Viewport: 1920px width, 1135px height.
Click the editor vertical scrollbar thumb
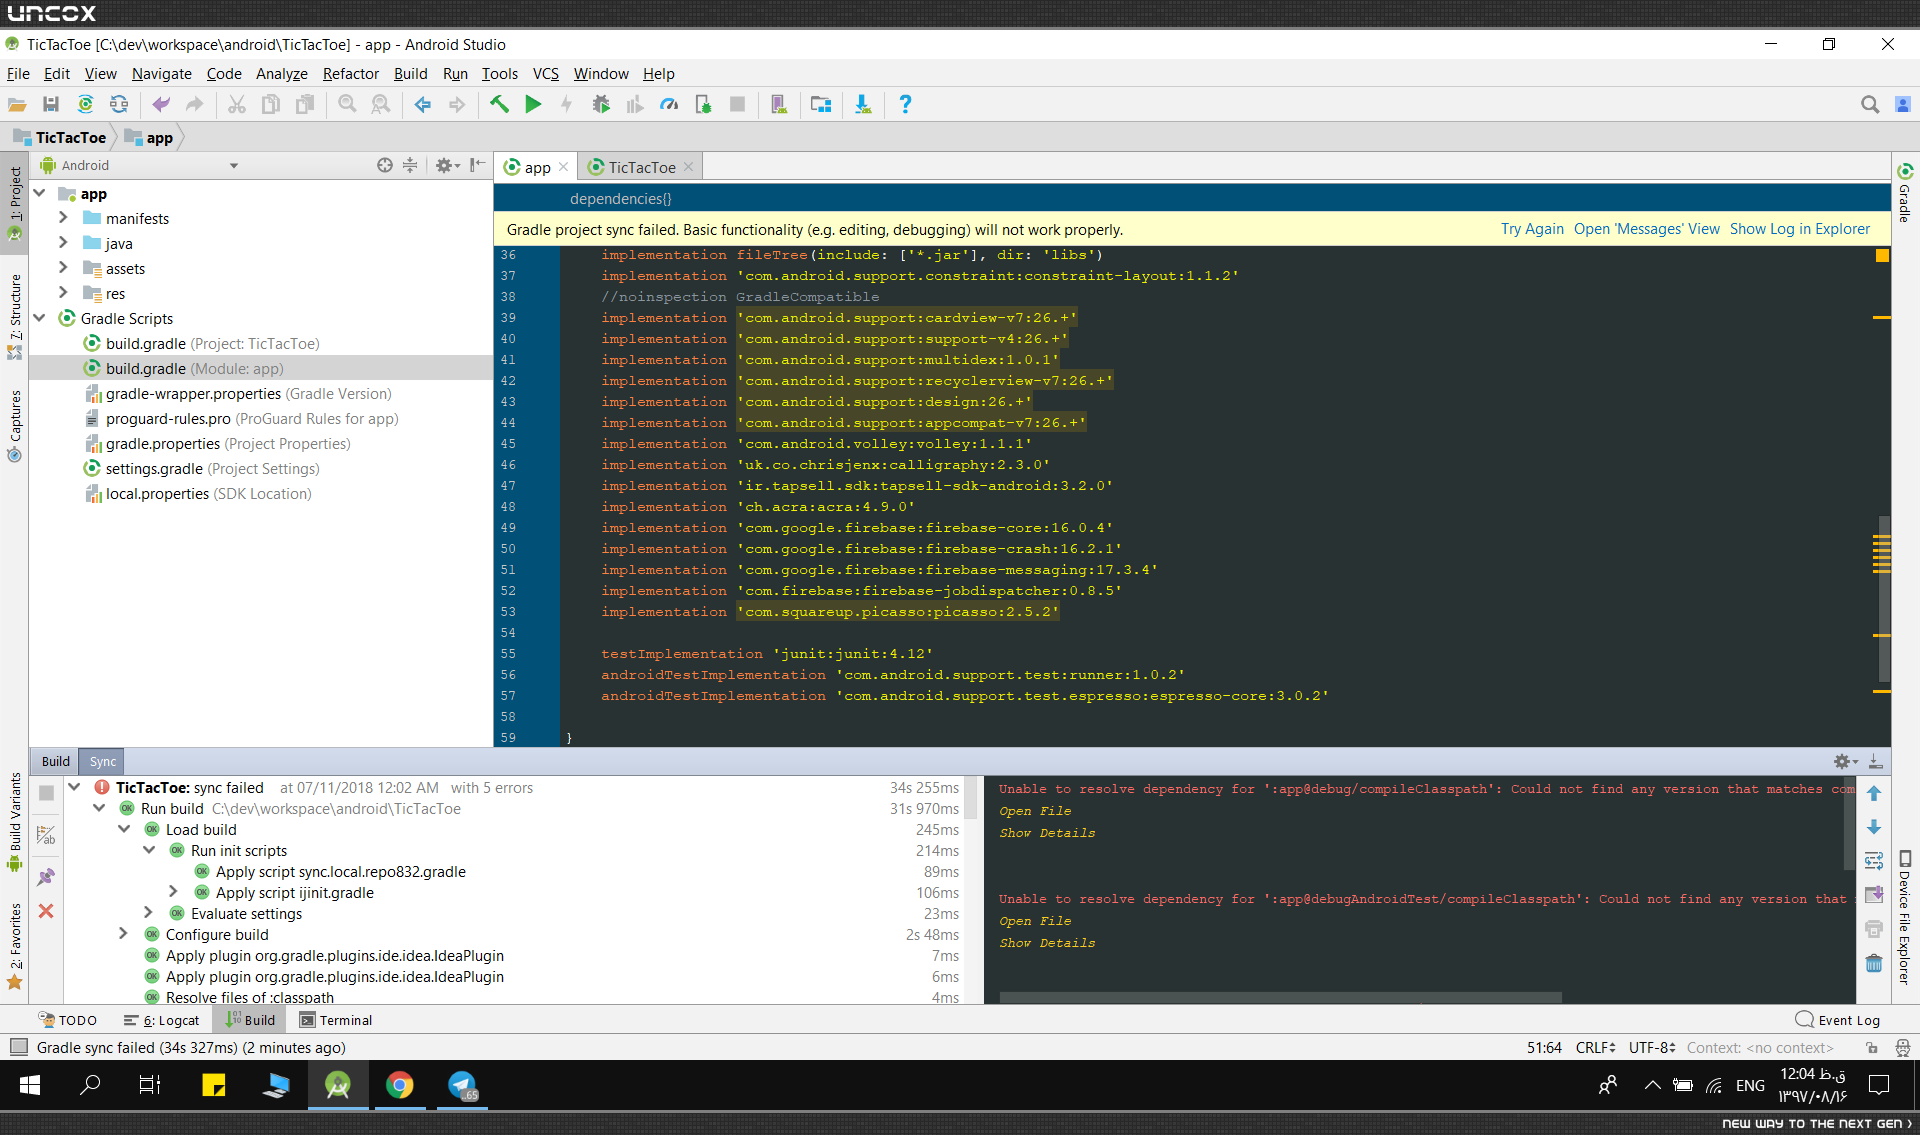click(1884, 597)
